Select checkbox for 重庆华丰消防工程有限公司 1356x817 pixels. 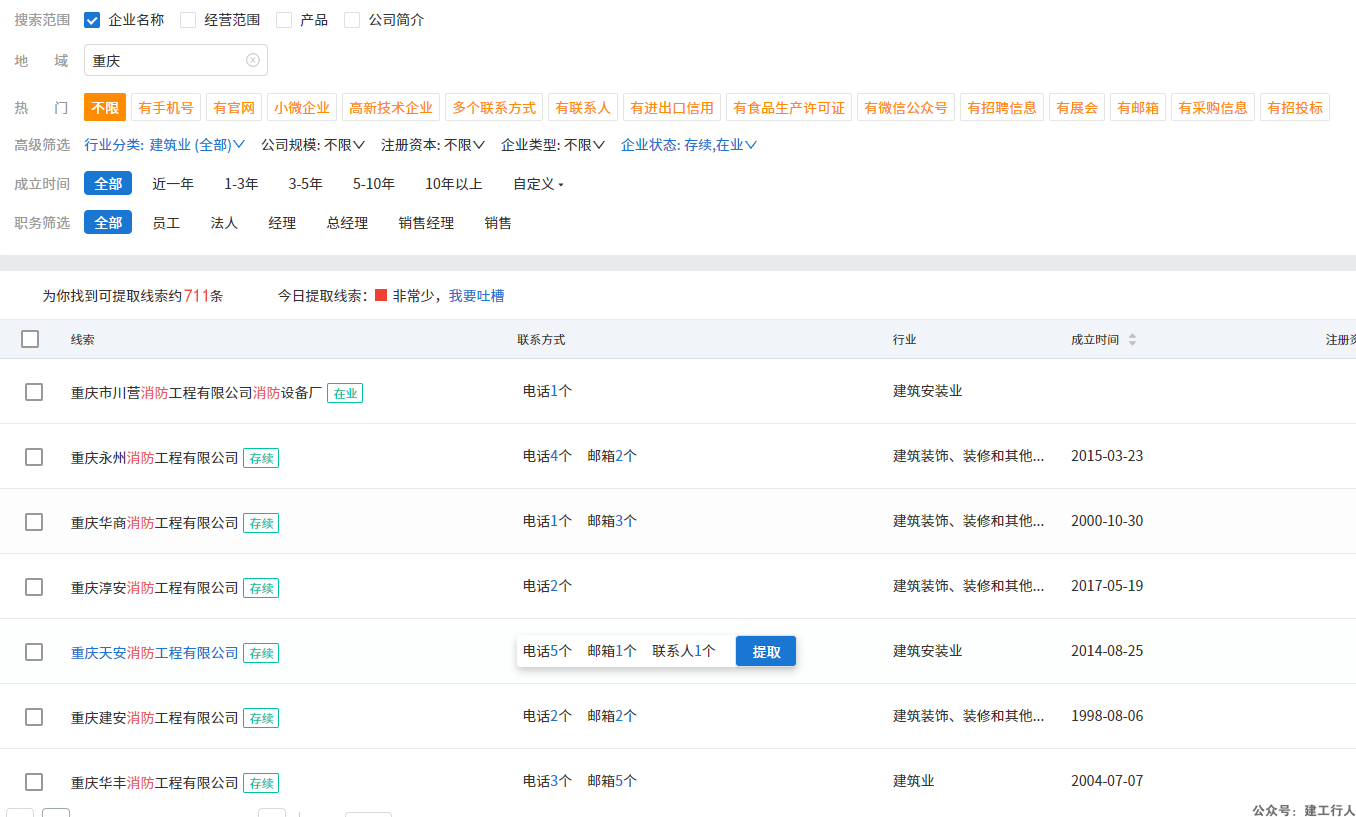pyautogui.click(x=34, y=782)
